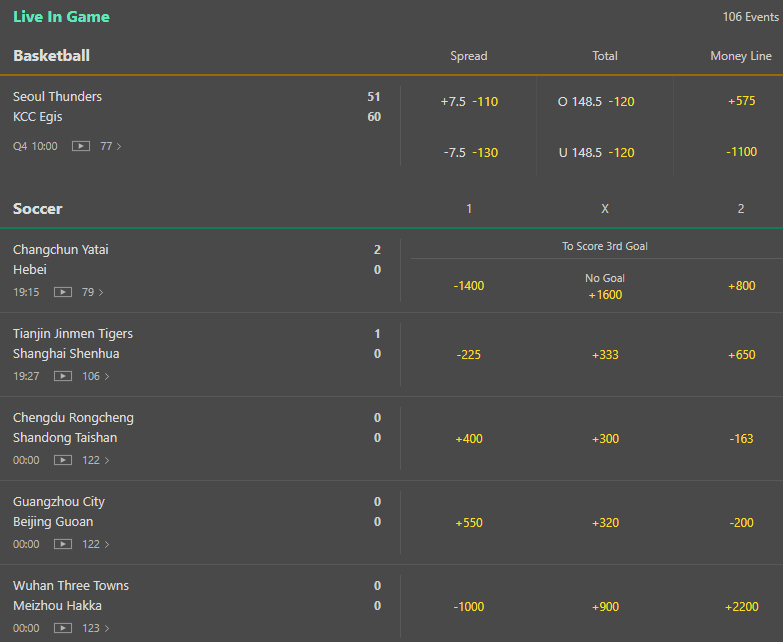783x642 pixels.
Task: Click the Shanghai Shenhua team name
Action: click(66, 354)
